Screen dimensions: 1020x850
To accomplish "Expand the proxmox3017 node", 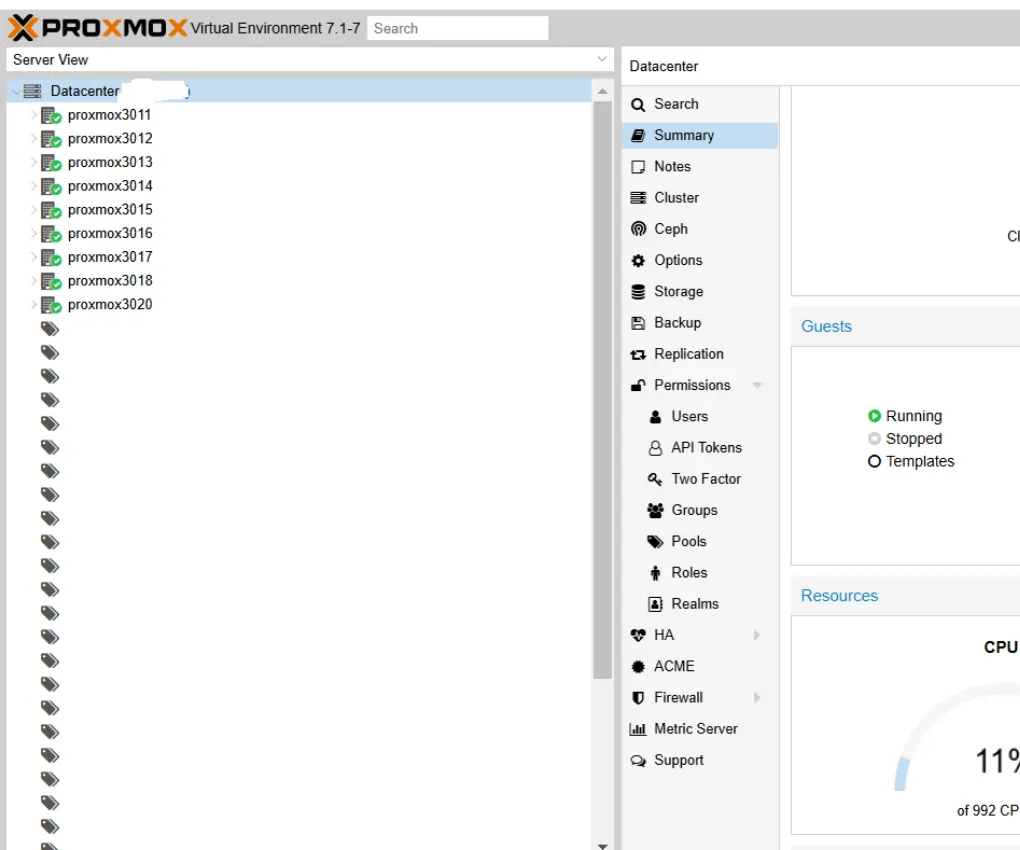I will click(x=34, y=258).
